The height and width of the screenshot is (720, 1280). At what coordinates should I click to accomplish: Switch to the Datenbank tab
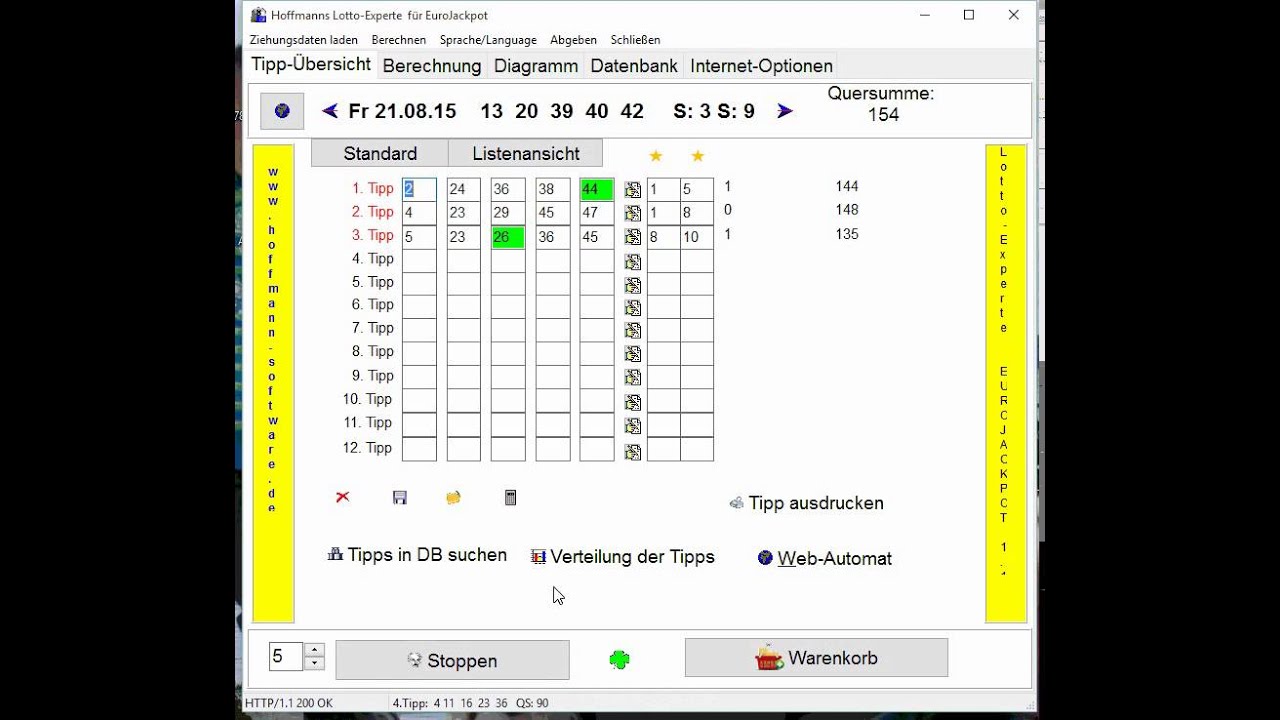[634, 66]
